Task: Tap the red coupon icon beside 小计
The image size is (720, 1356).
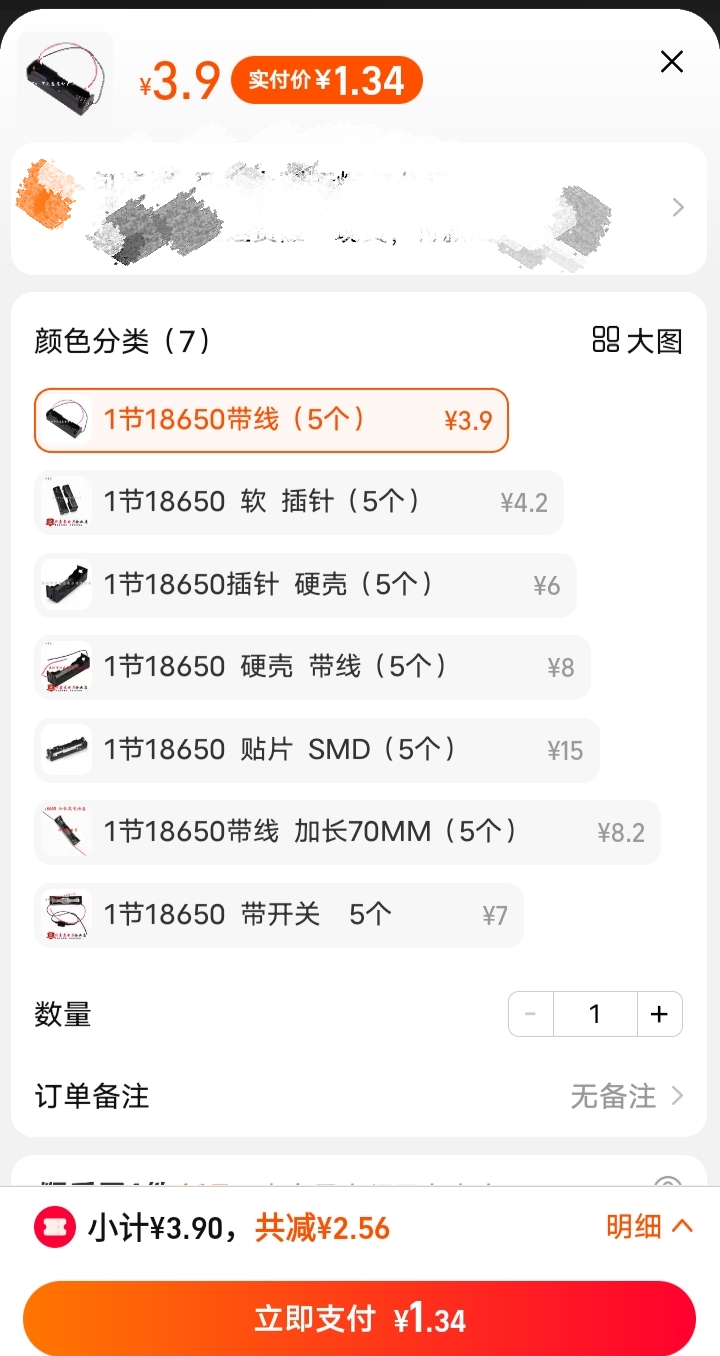Action: (55, 1227)
